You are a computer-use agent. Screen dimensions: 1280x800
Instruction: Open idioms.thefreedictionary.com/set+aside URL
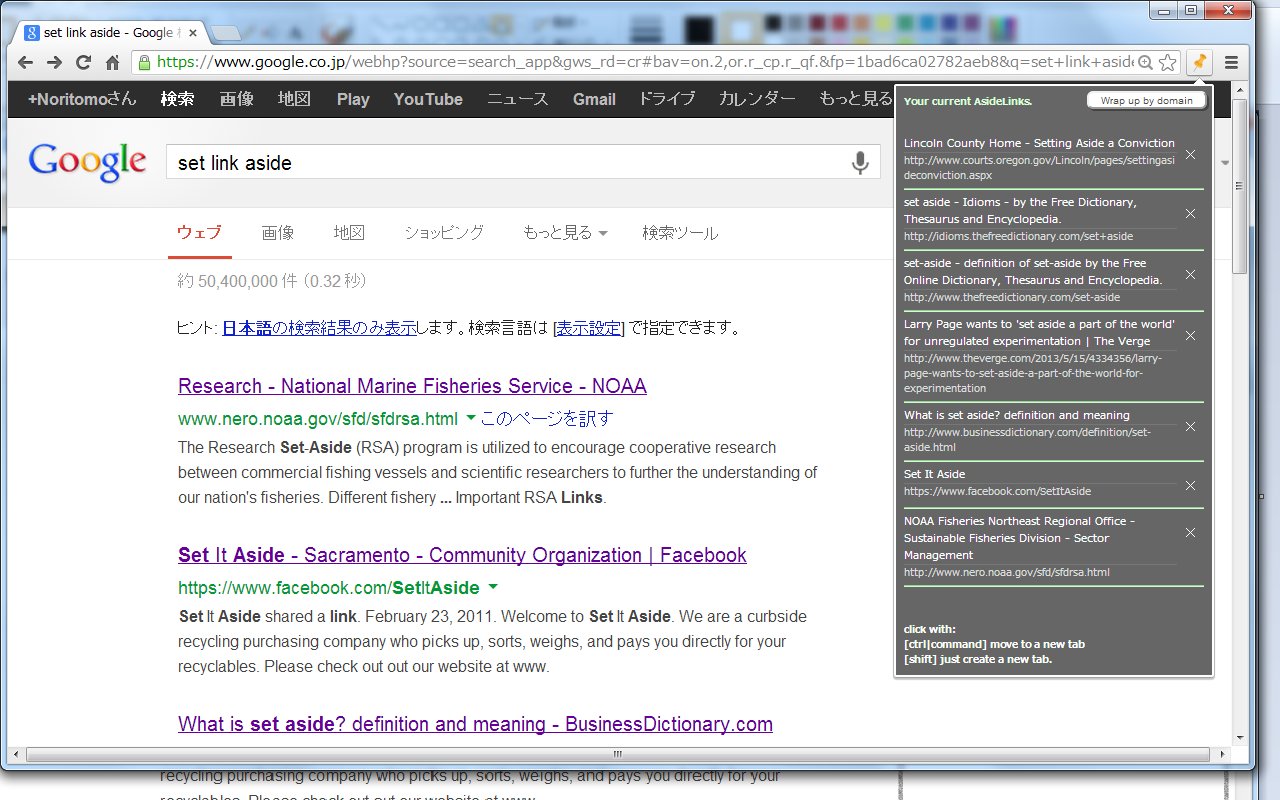tap(1018, 236)
